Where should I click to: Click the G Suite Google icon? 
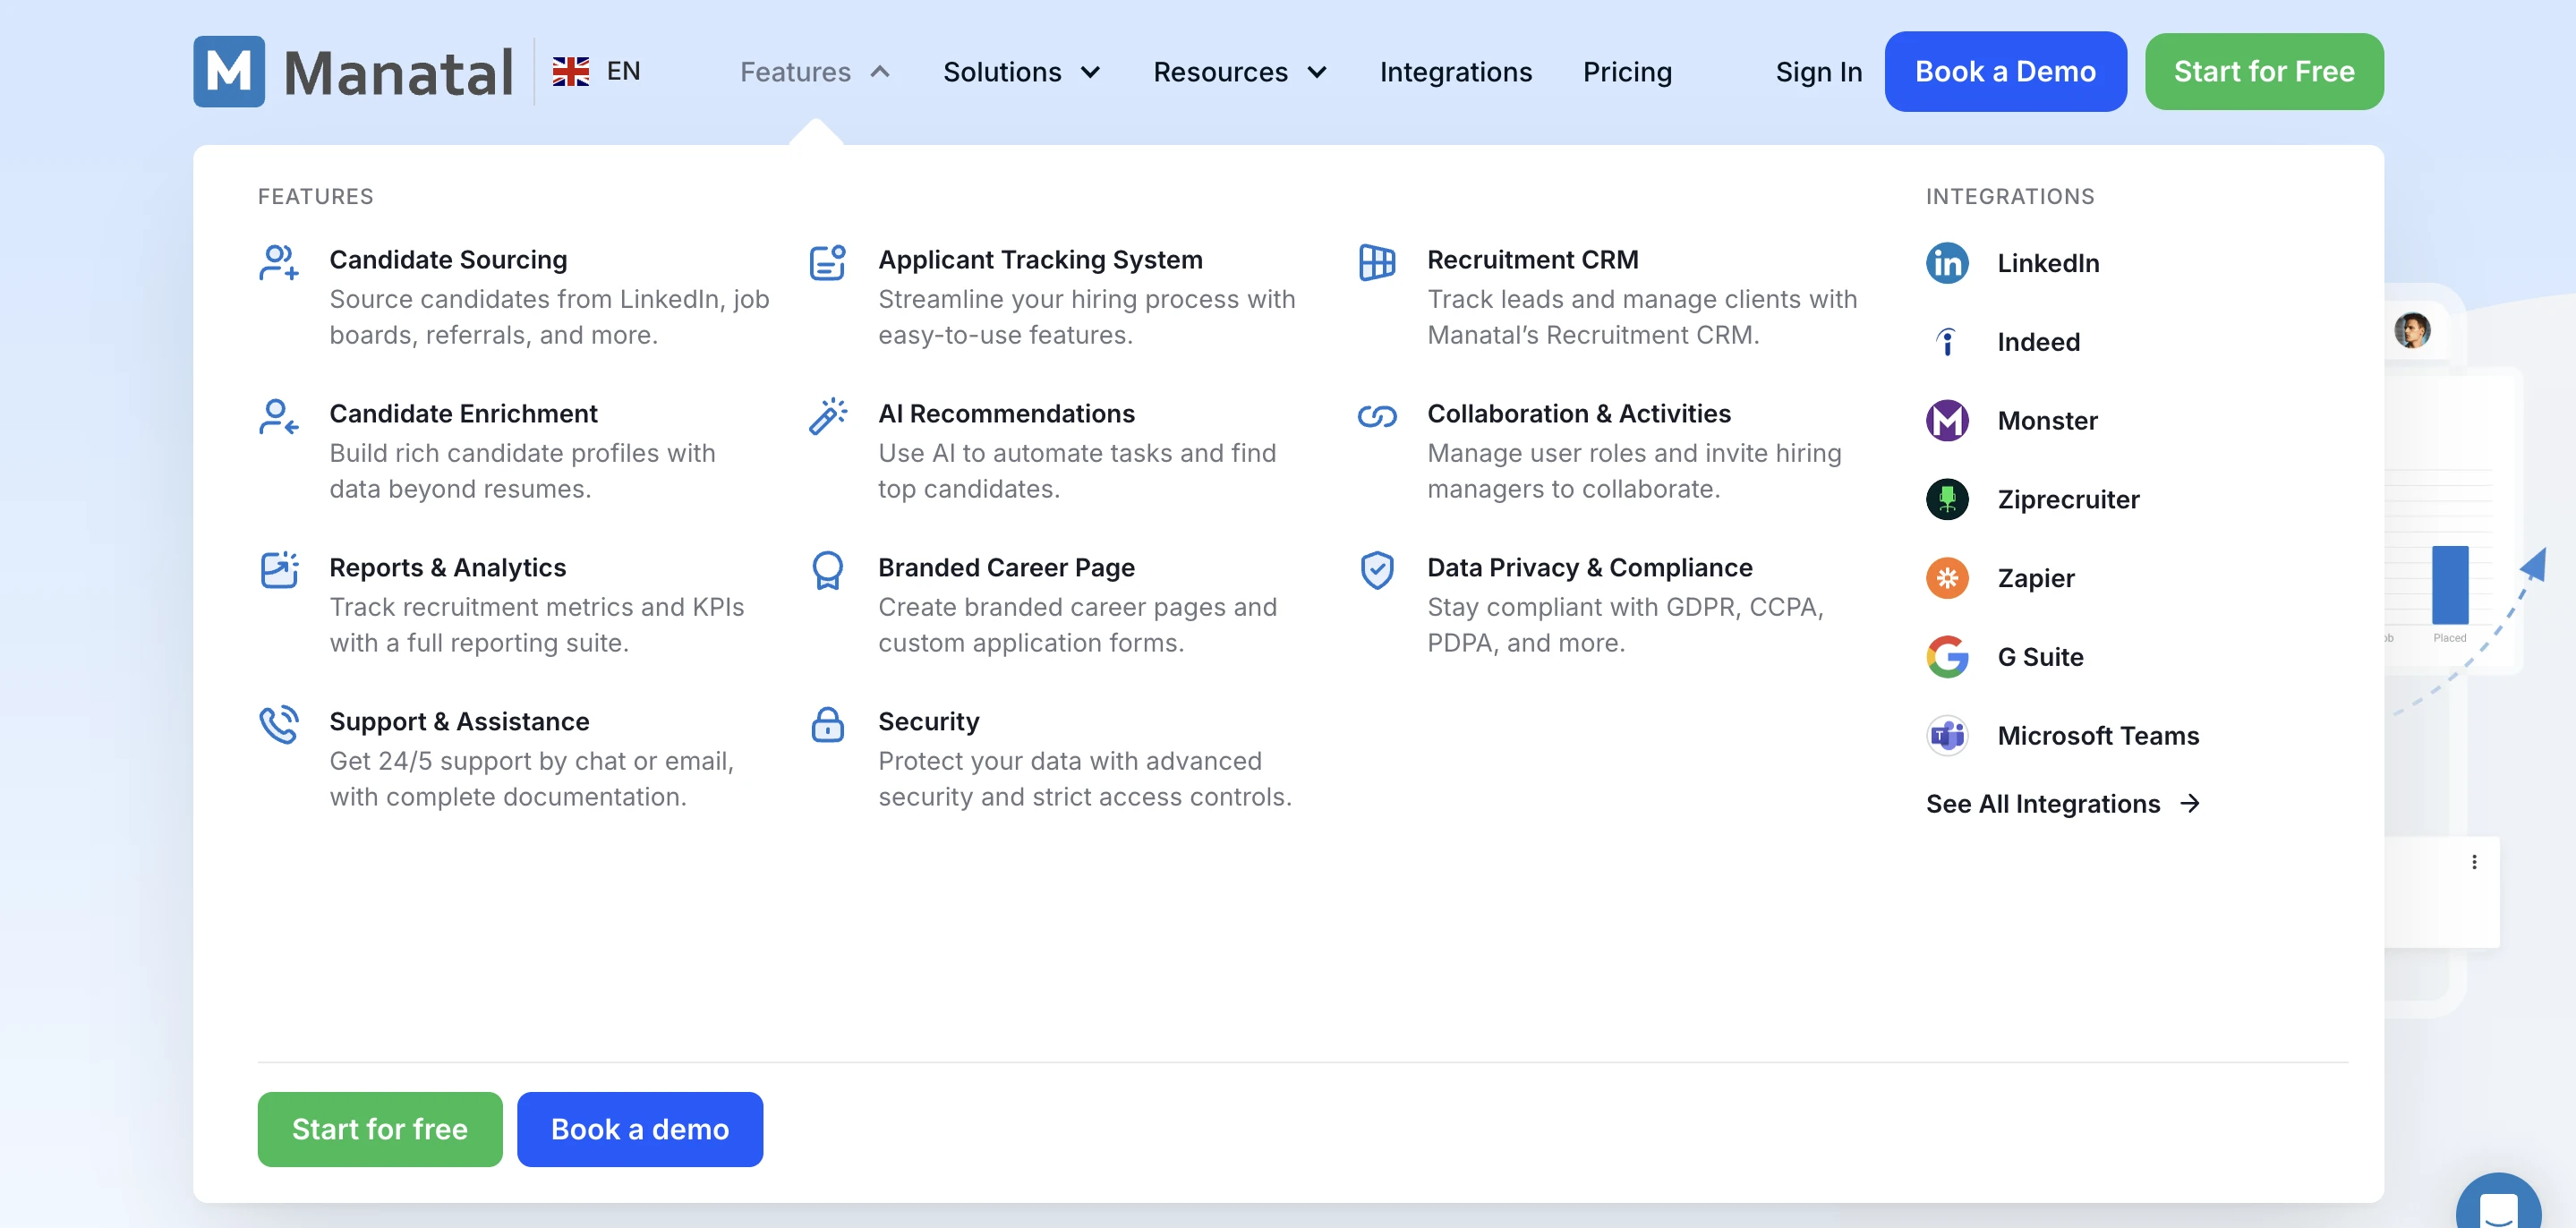pyautogui.click(x=1946, y=657)
